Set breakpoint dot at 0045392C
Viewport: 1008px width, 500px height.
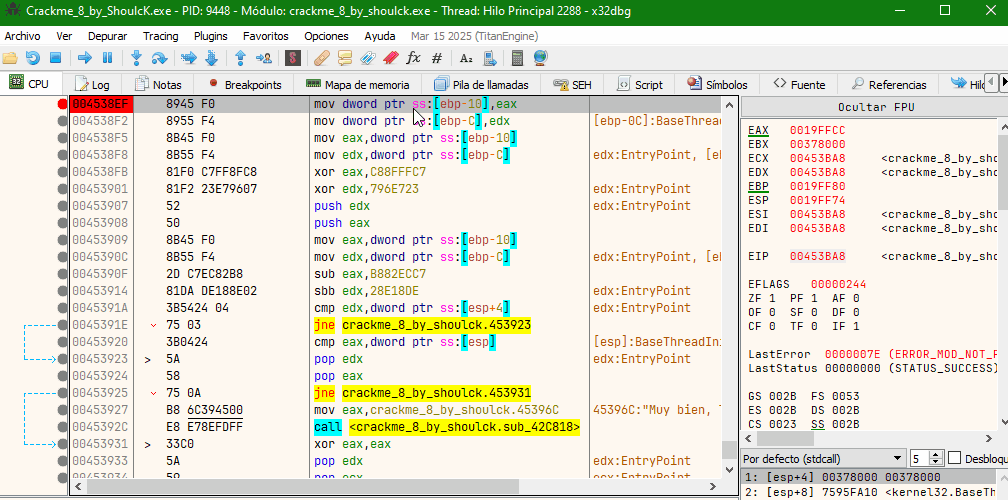(x=62, y=427)
